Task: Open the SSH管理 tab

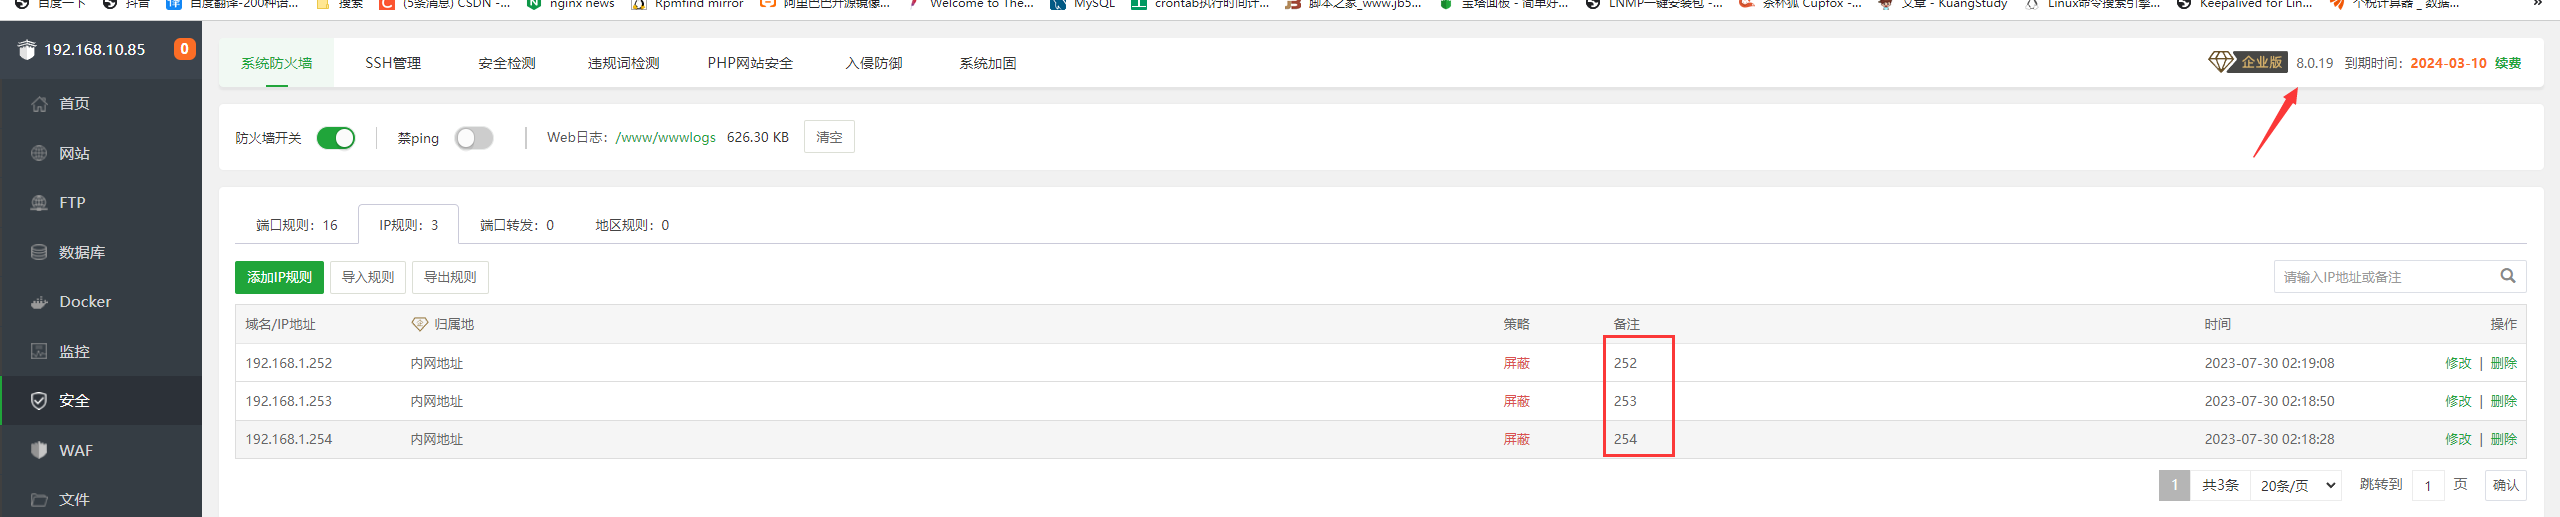Action: coord(393,63)
